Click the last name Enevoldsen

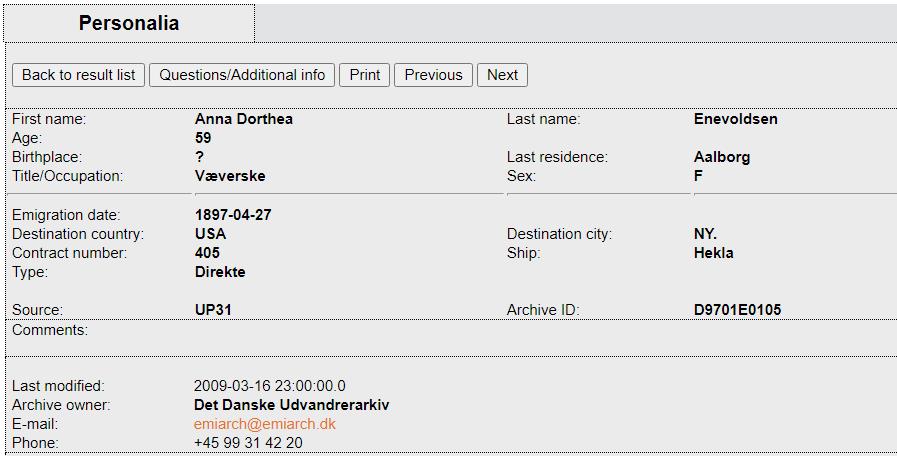736,119
